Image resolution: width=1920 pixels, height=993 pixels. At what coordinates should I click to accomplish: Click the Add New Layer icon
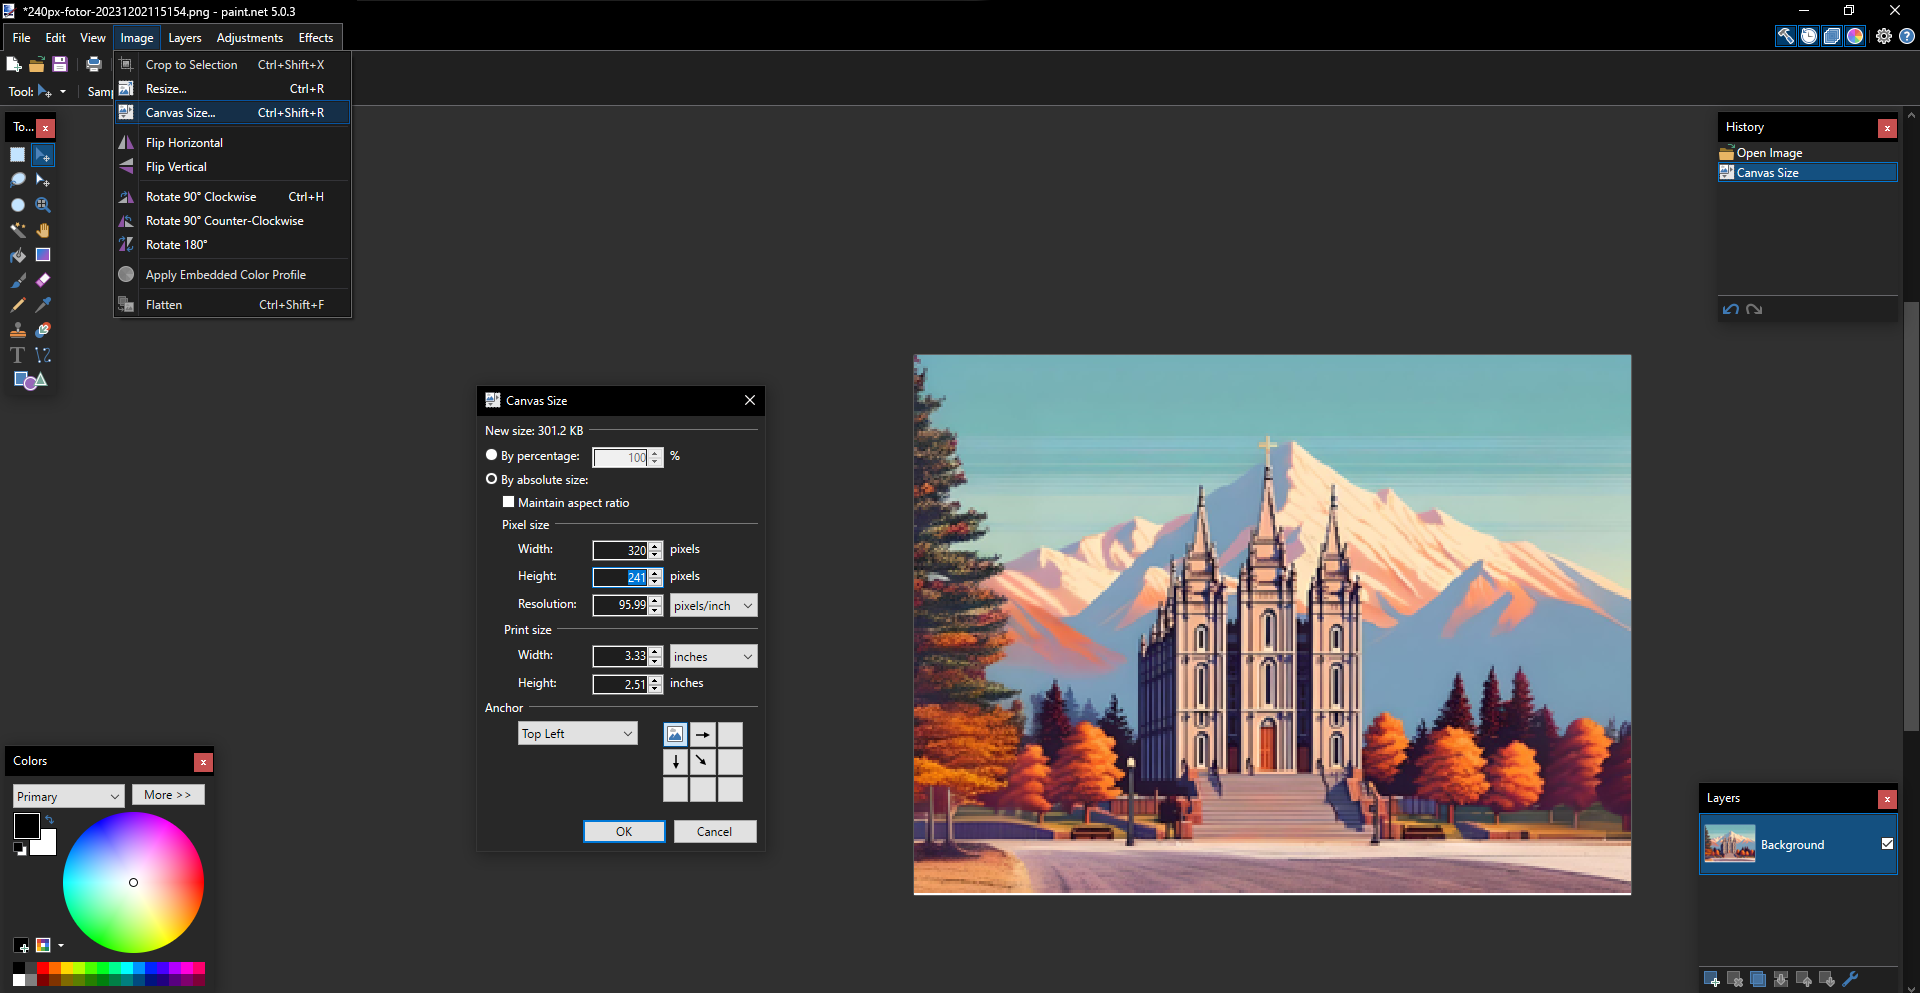[1711, 979]
